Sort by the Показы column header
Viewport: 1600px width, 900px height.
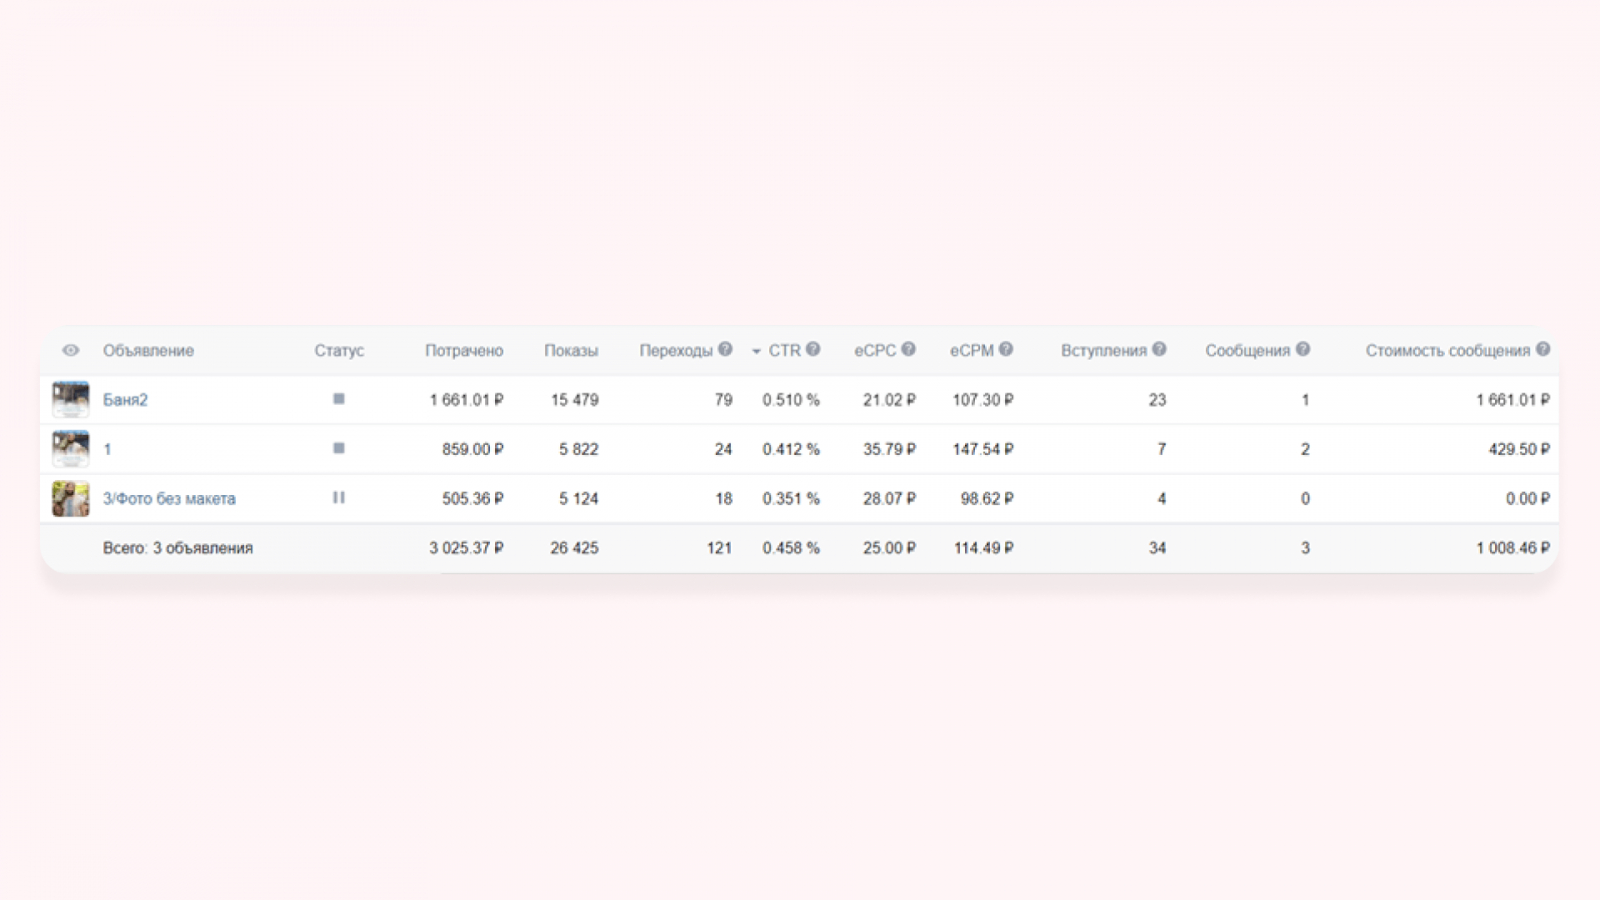571,350
